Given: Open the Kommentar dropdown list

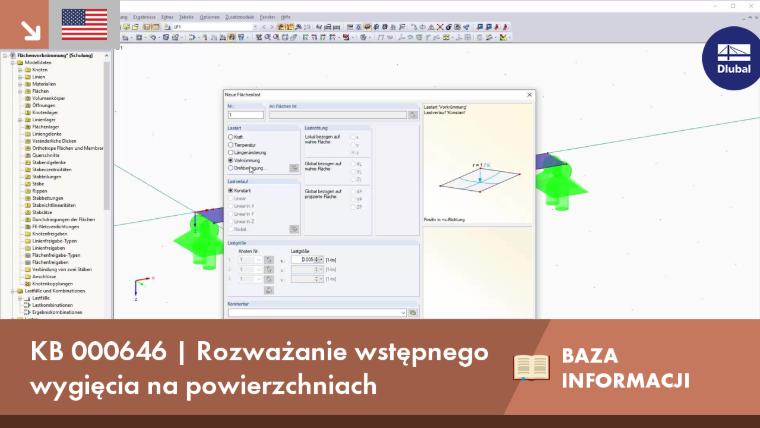Looking at the screenshot, I should [x=403, y=313].
